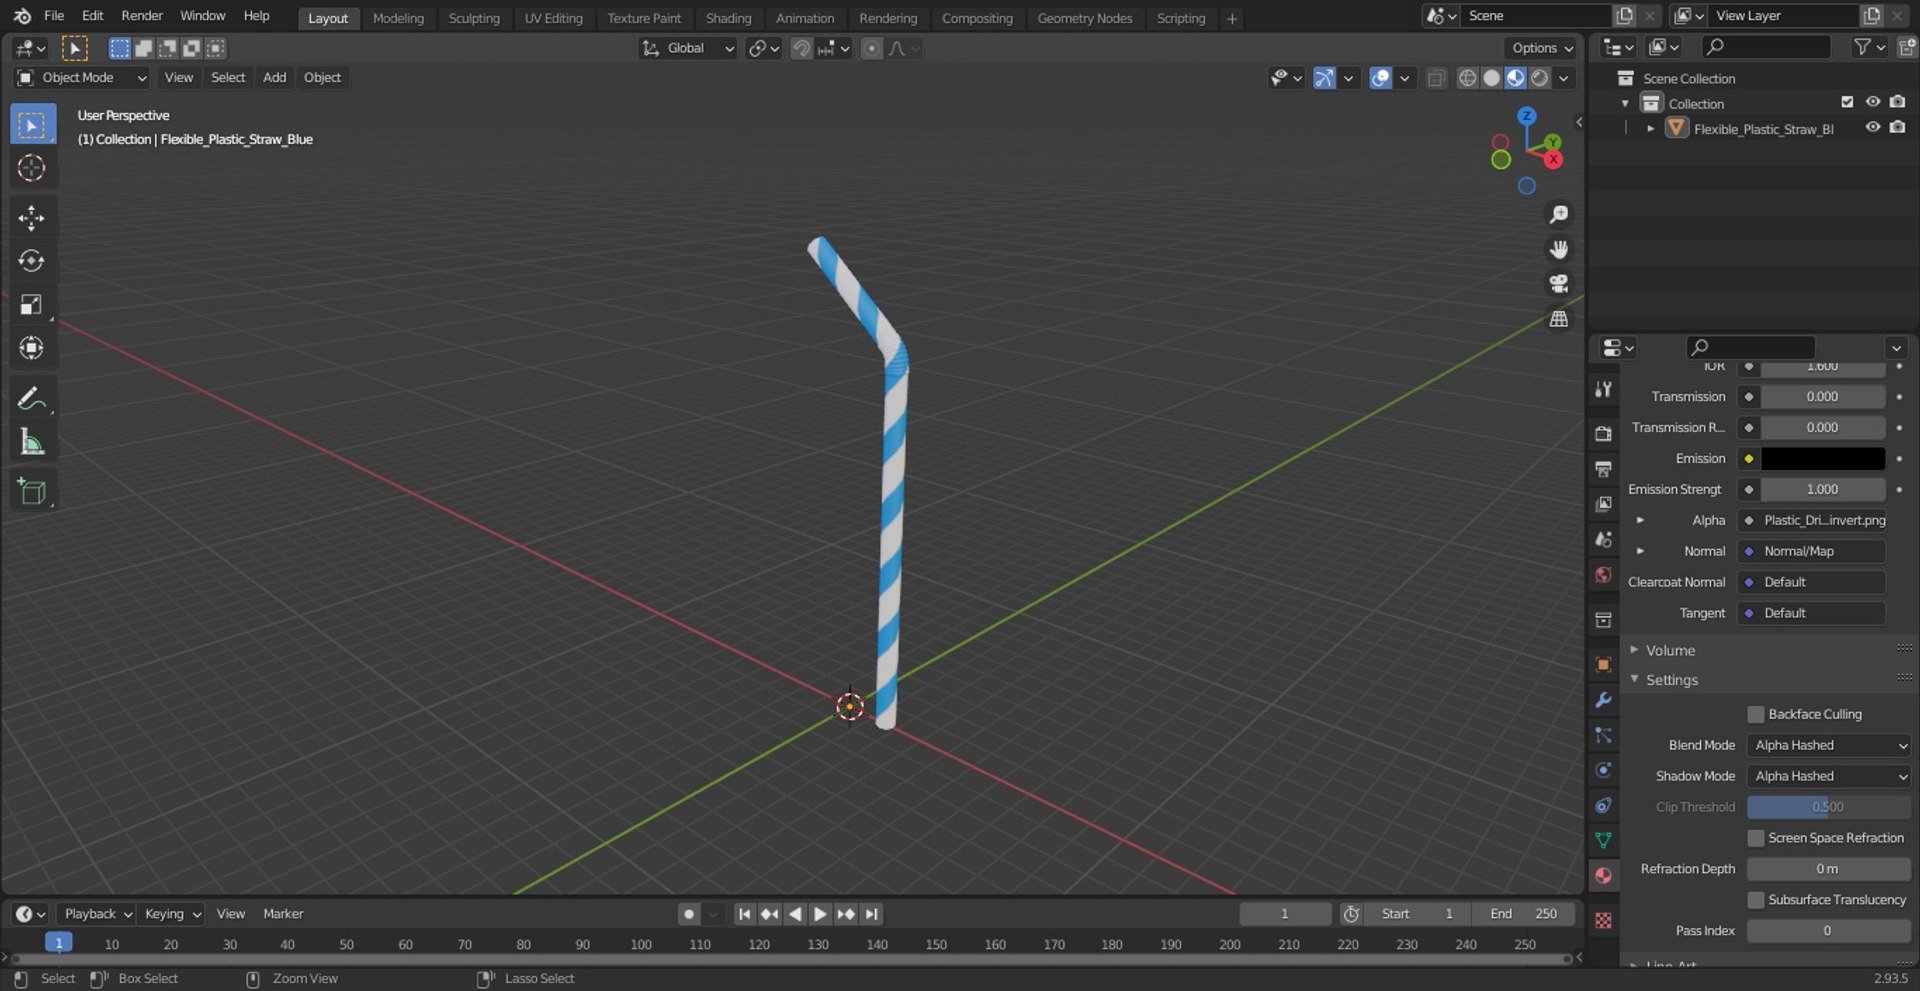
Task: Click the black Emission color swatch
Action: (x=1823, y=458)
